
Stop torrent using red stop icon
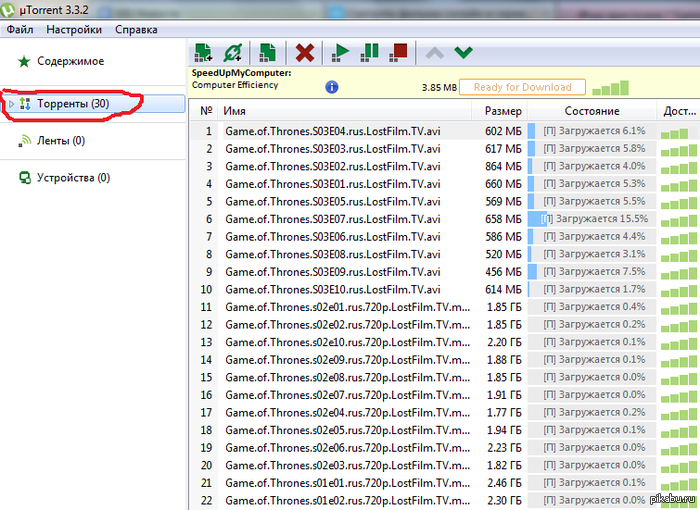tap(399, 52)
